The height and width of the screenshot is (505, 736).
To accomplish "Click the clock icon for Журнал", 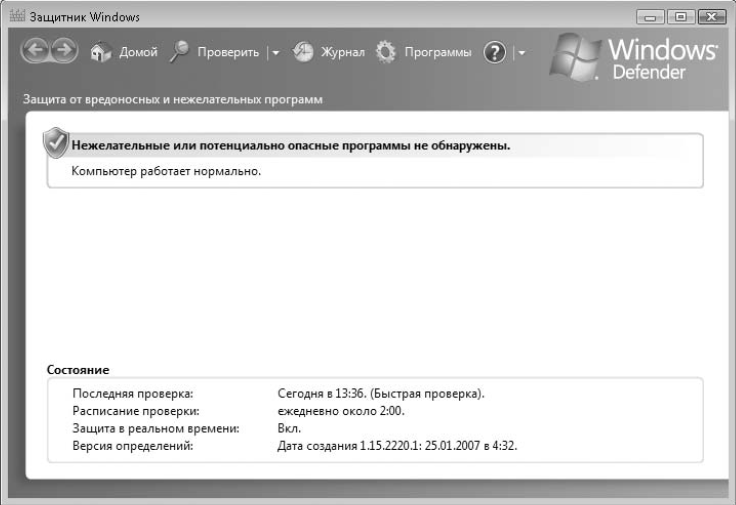I will [x=303, y=52].
